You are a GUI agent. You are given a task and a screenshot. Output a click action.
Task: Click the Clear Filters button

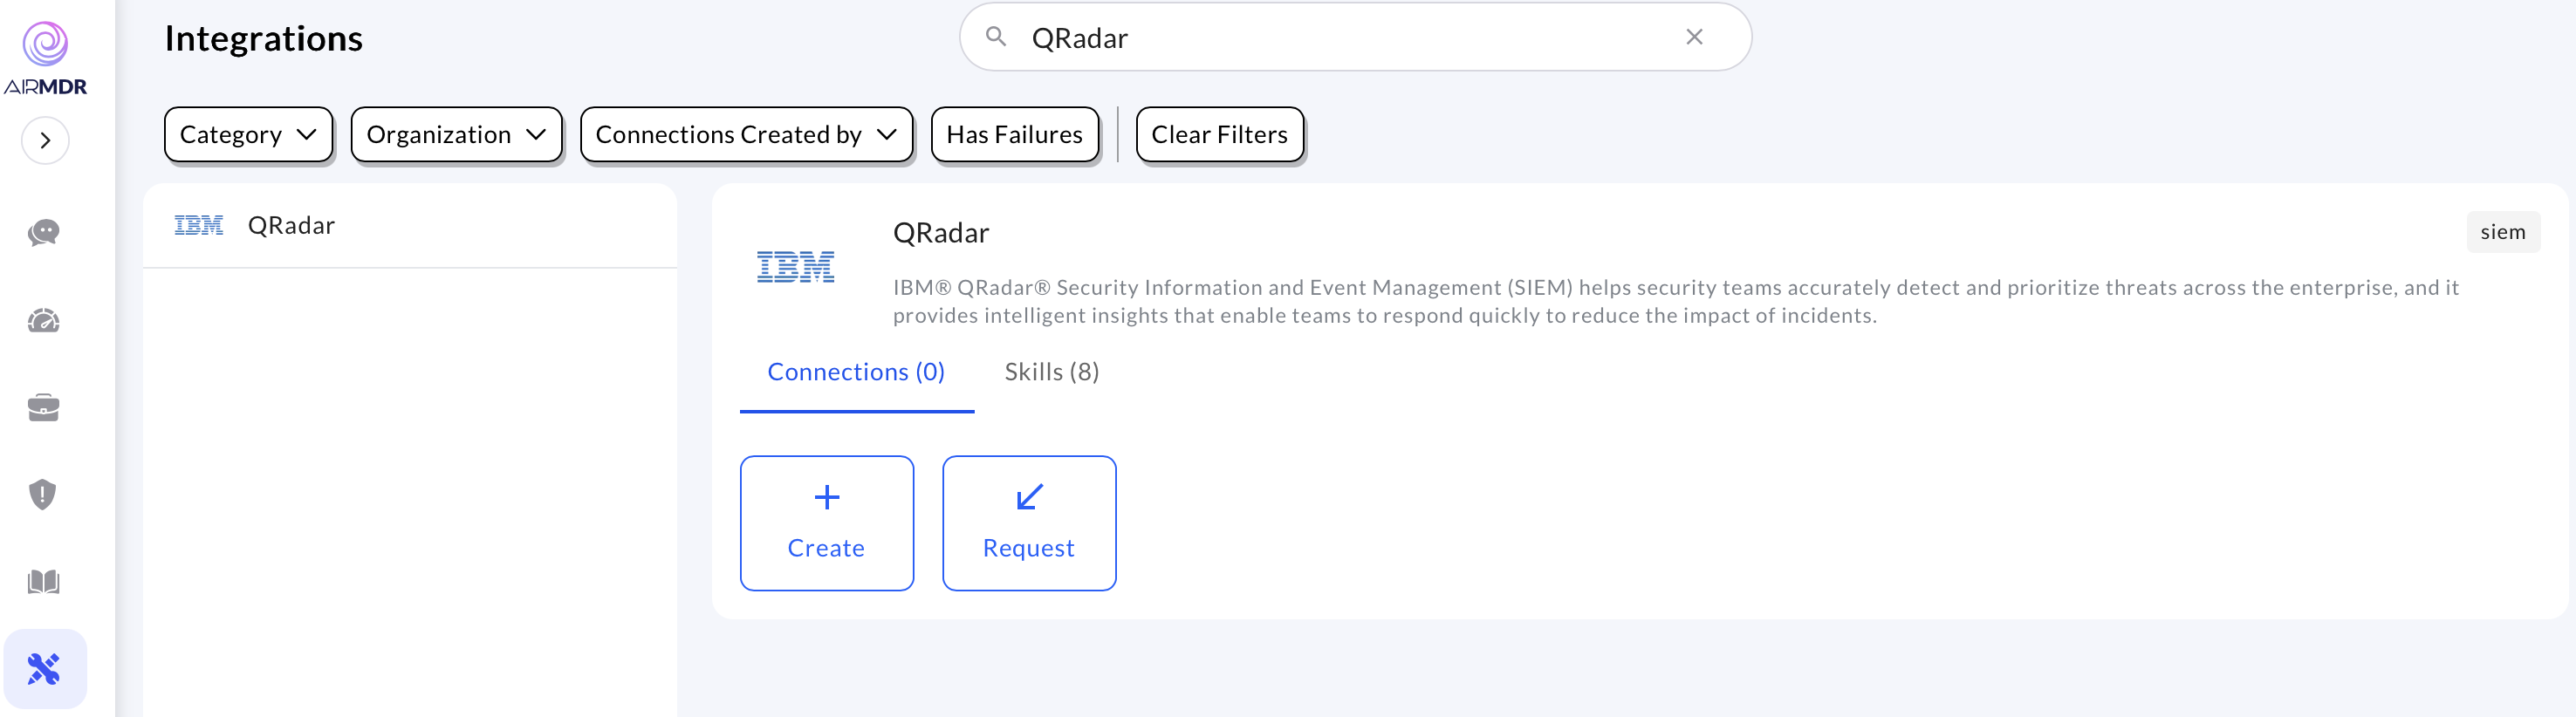pyautogui.click(x=1219, y=134)
